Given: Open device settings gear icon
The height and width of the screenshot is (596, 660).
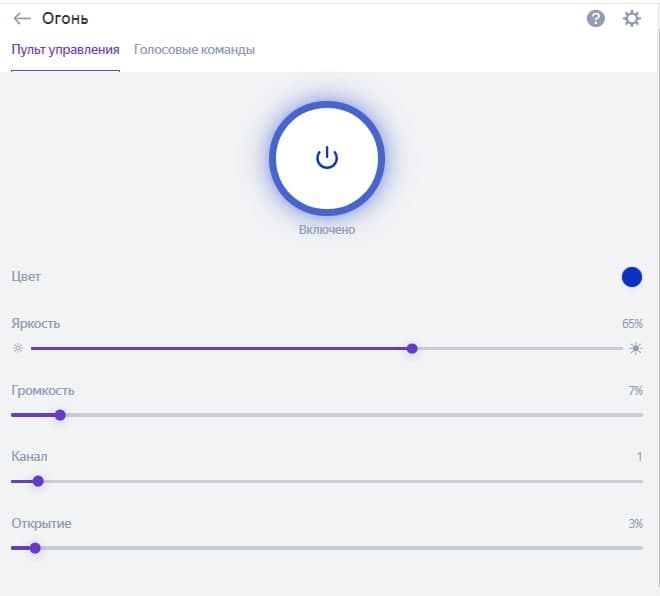Looking at the screenshot, I should 631,19.
